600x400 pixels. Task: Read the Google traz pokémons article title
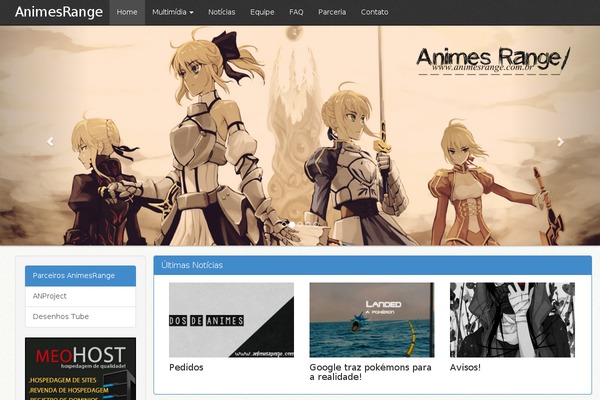(370, 372)
